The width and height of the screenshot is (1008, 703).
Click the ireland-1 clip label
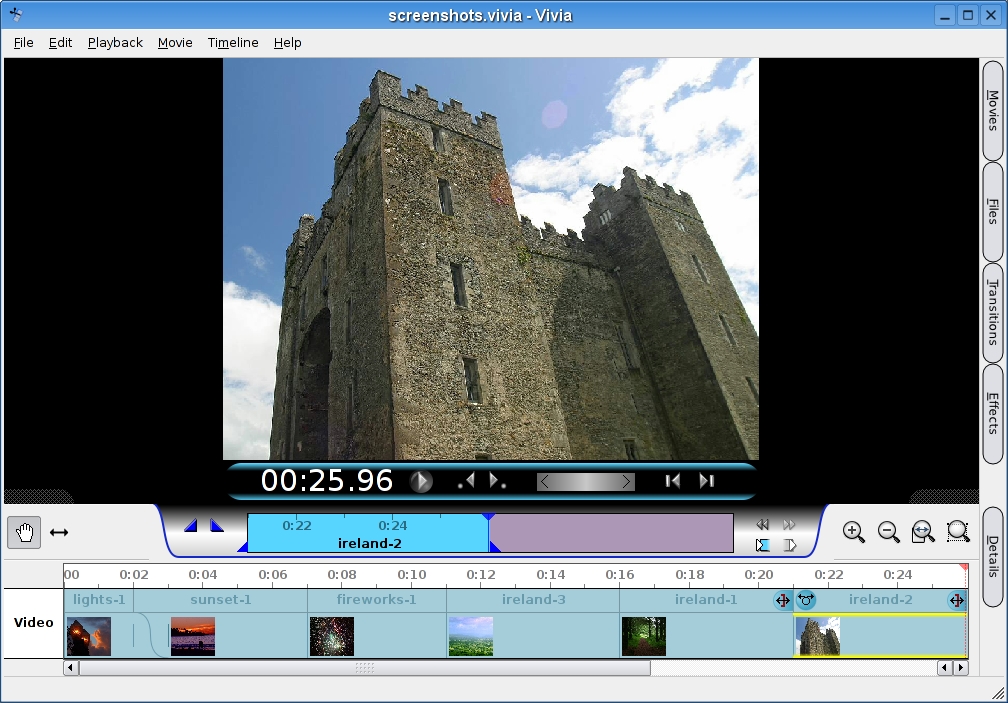(706, 600)
